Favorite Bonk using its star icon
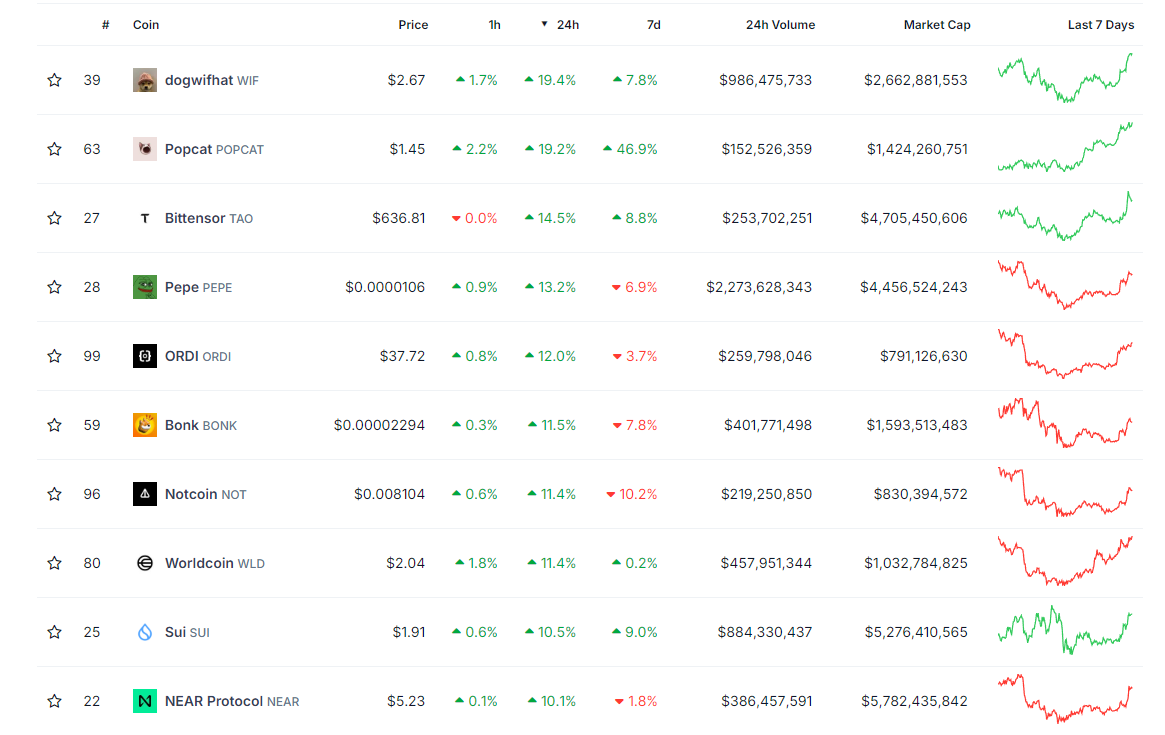1165x735 pixels. pyautogui.click(x=54, y=425)
